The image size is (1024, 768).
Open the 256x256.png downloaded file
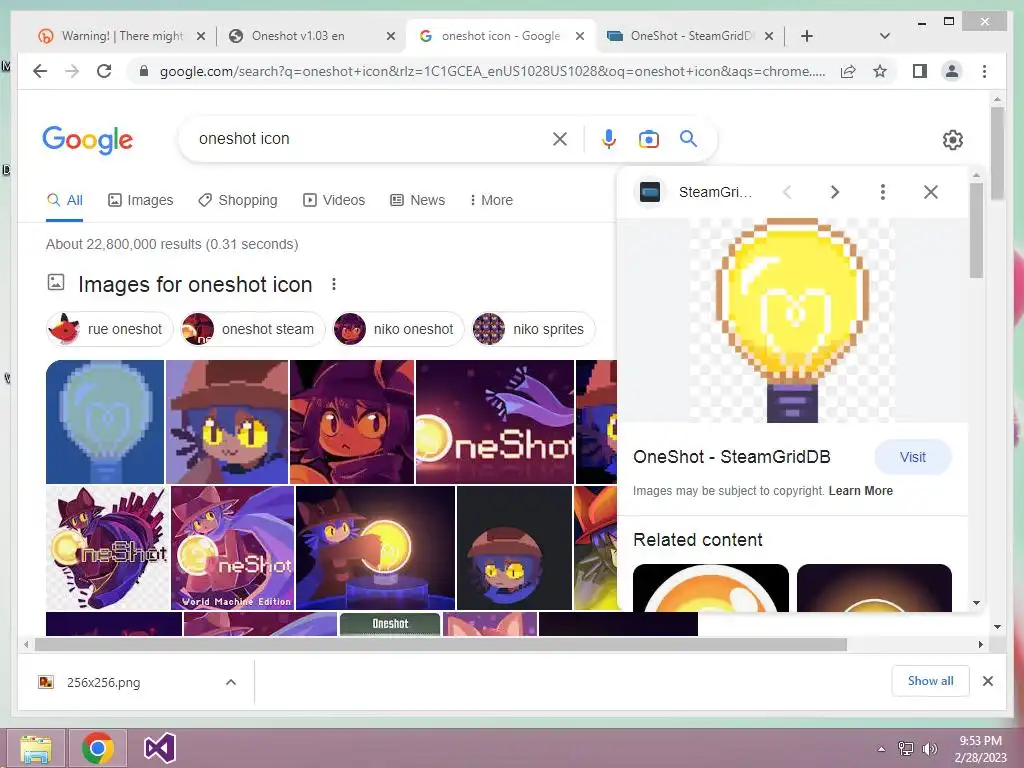103,682
